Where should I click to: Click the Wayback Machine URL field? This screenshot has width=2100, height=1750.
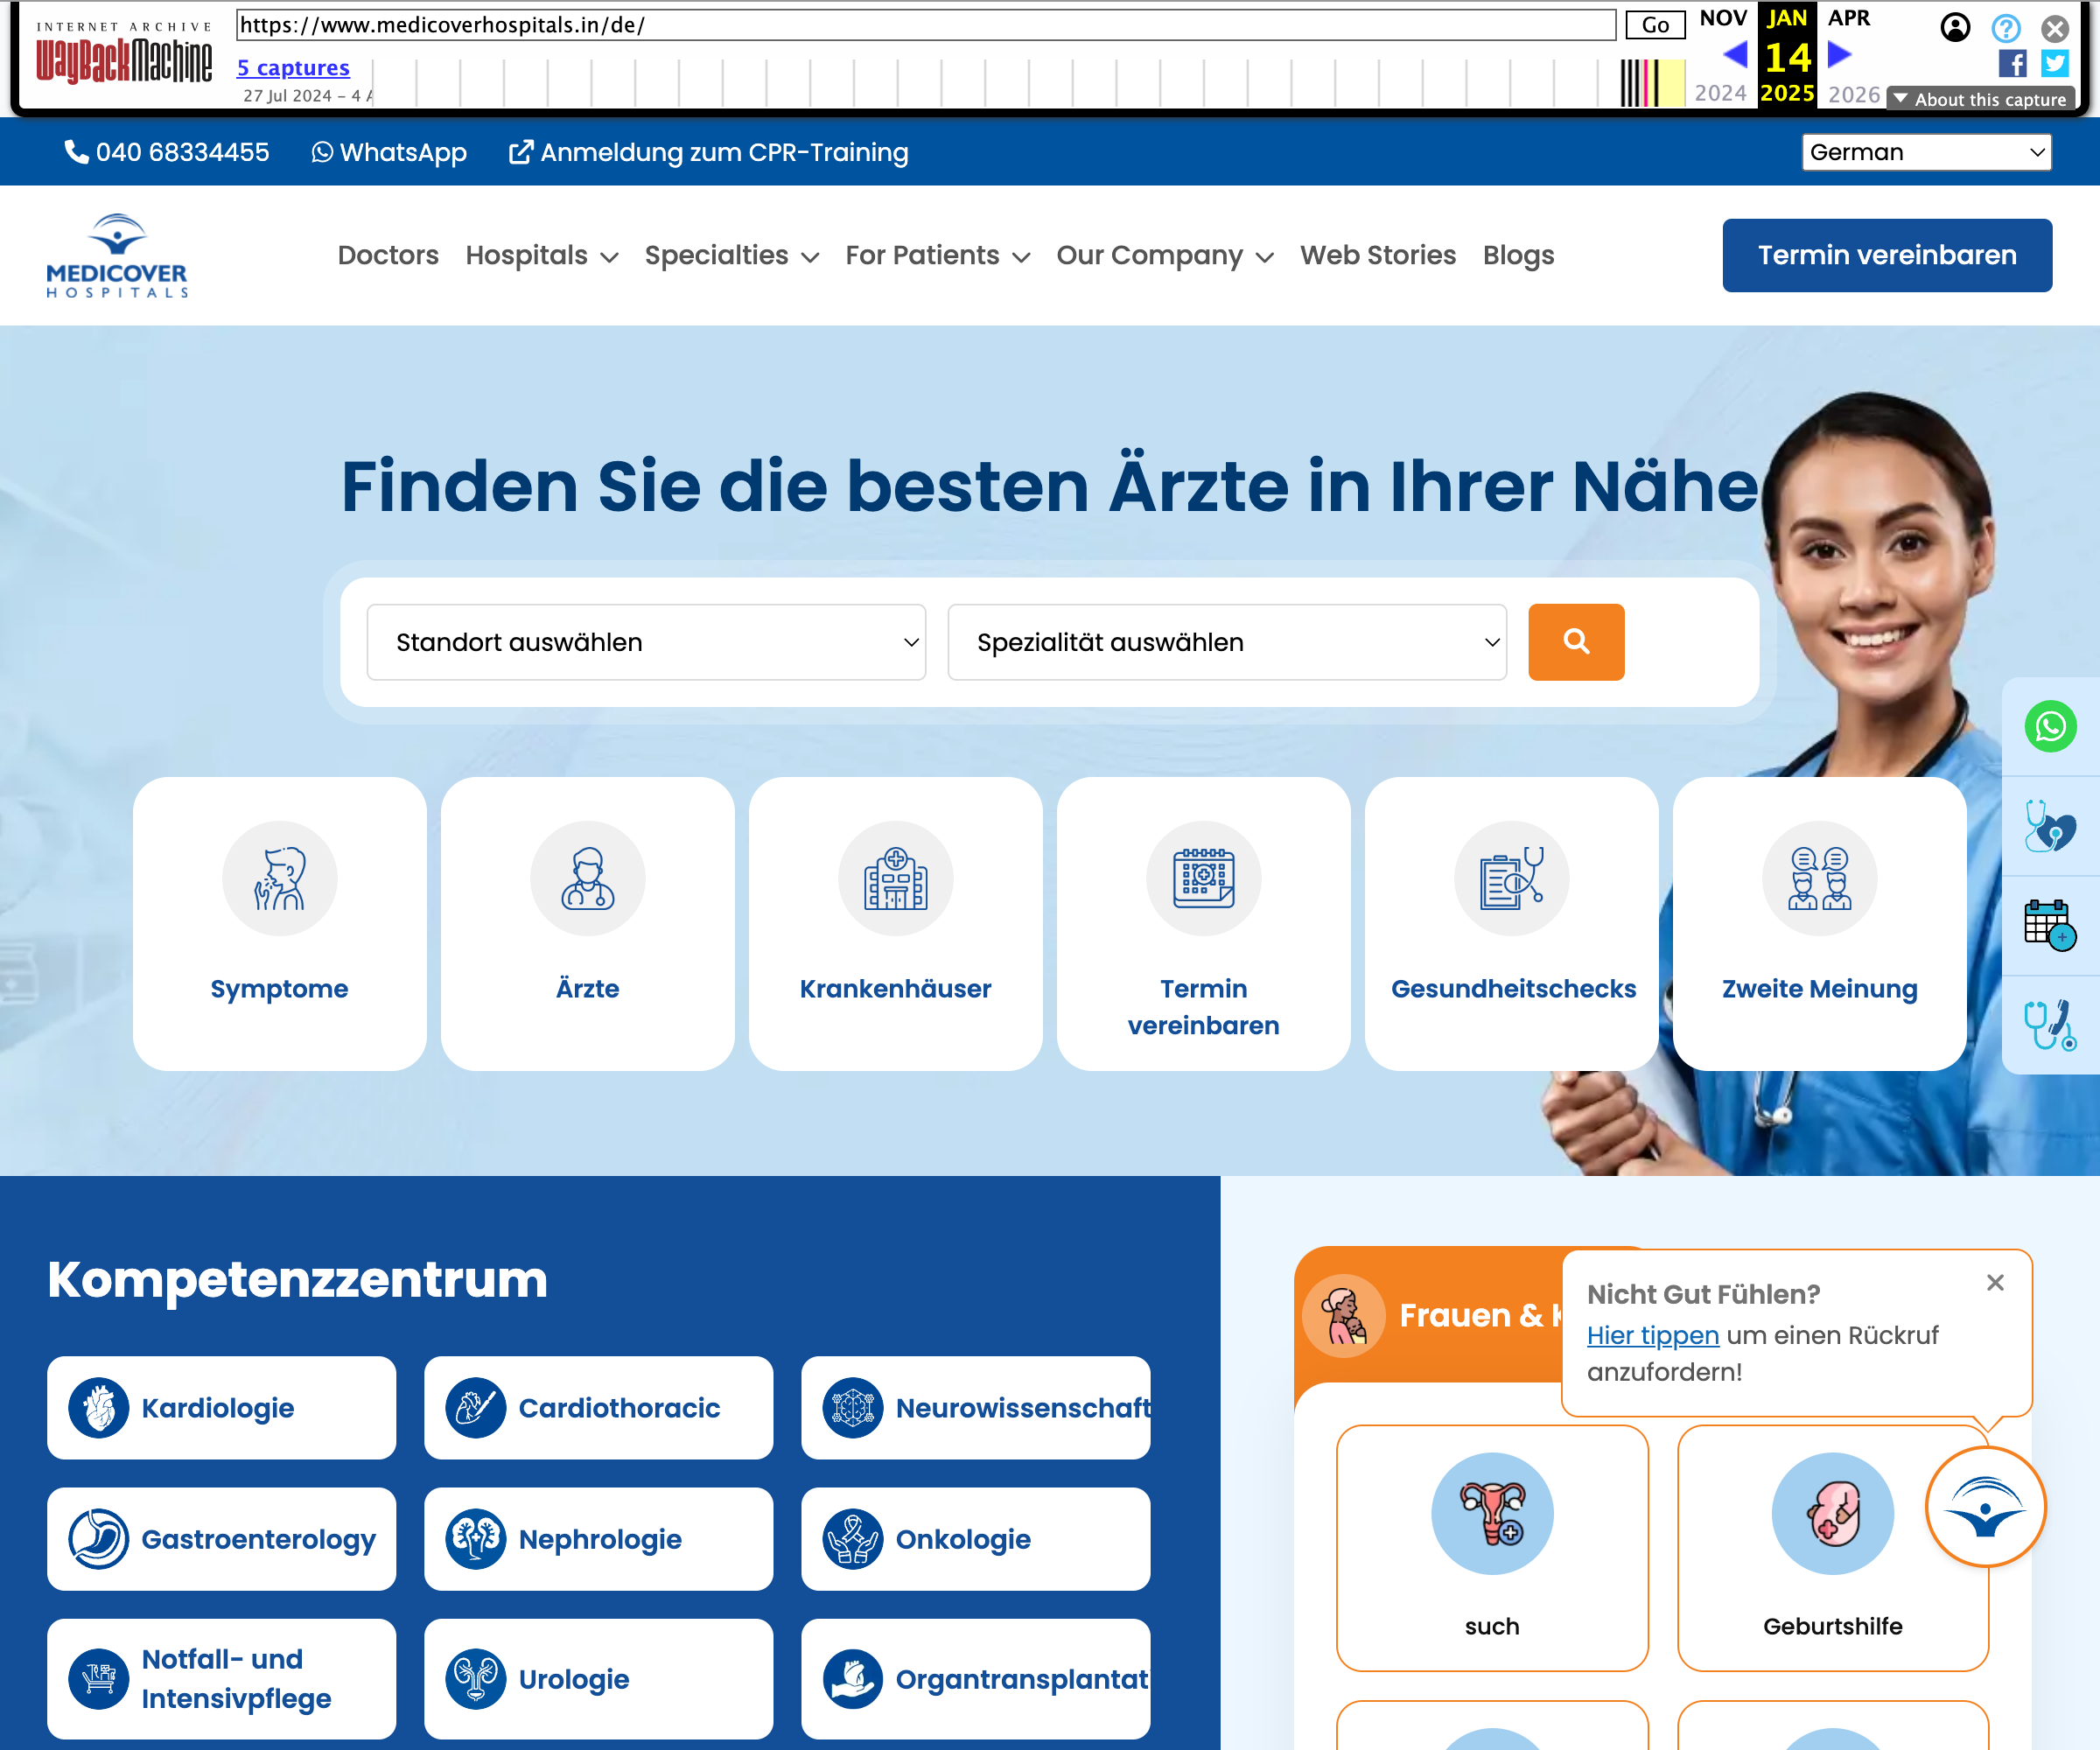click(x=925, y=25)
